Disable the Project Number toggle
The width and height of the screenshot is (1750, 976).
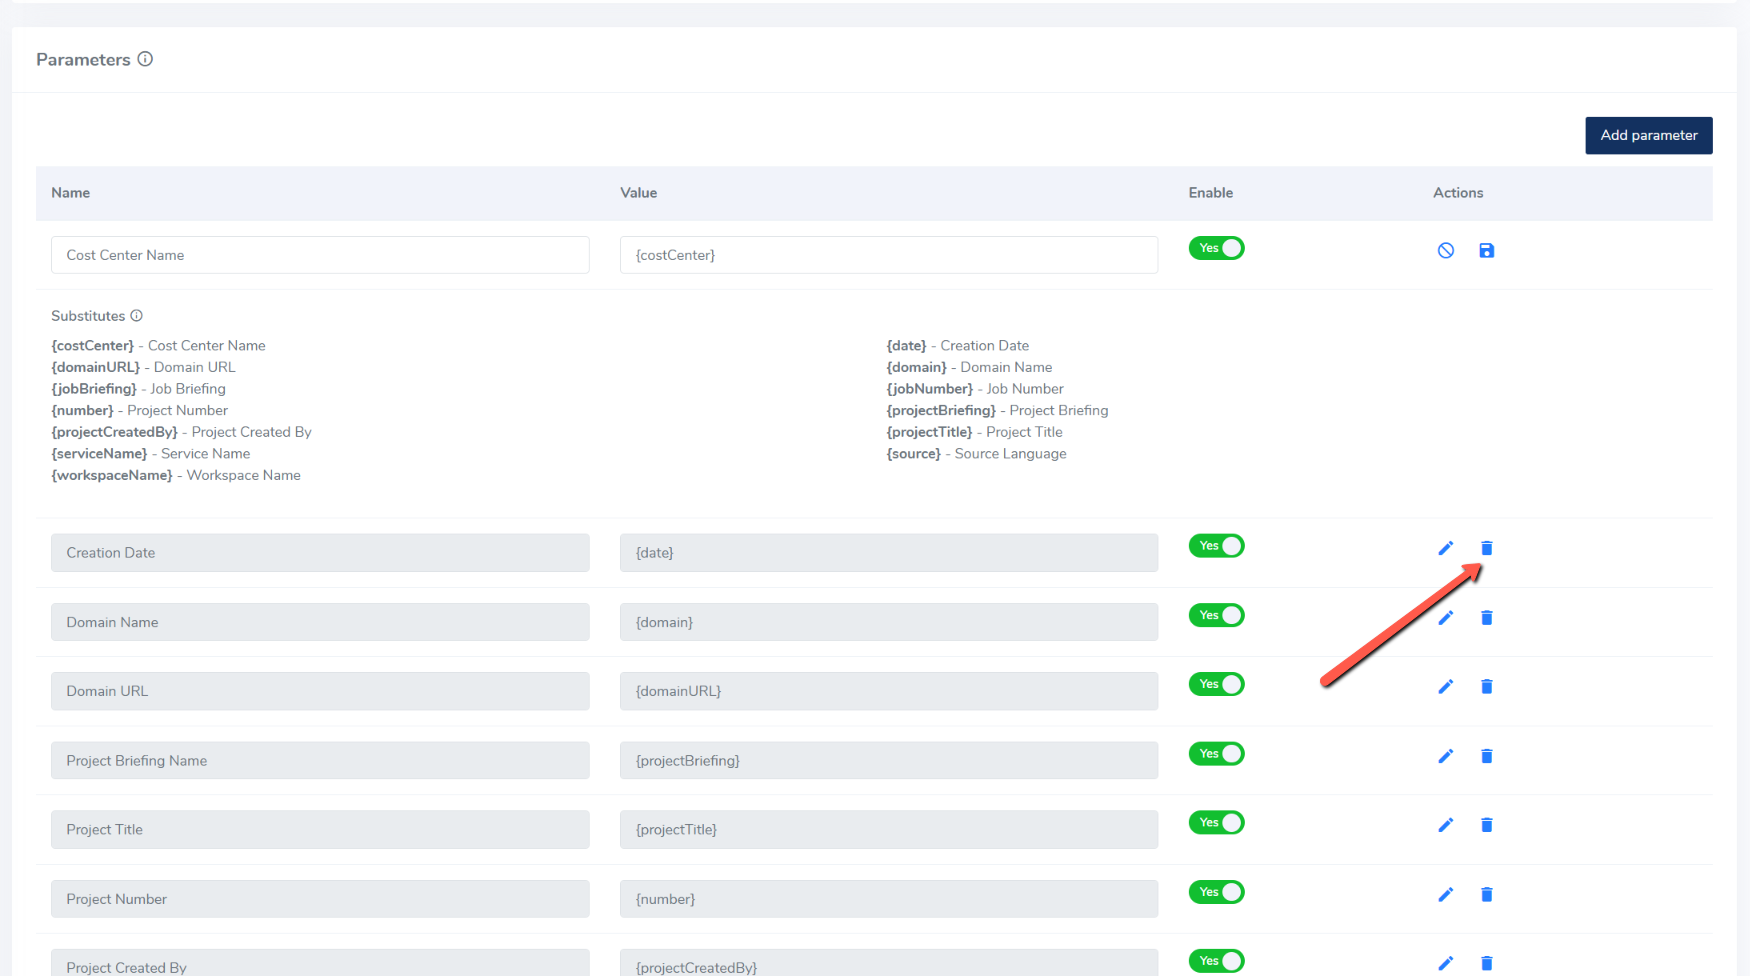[x=1216, y=892]
